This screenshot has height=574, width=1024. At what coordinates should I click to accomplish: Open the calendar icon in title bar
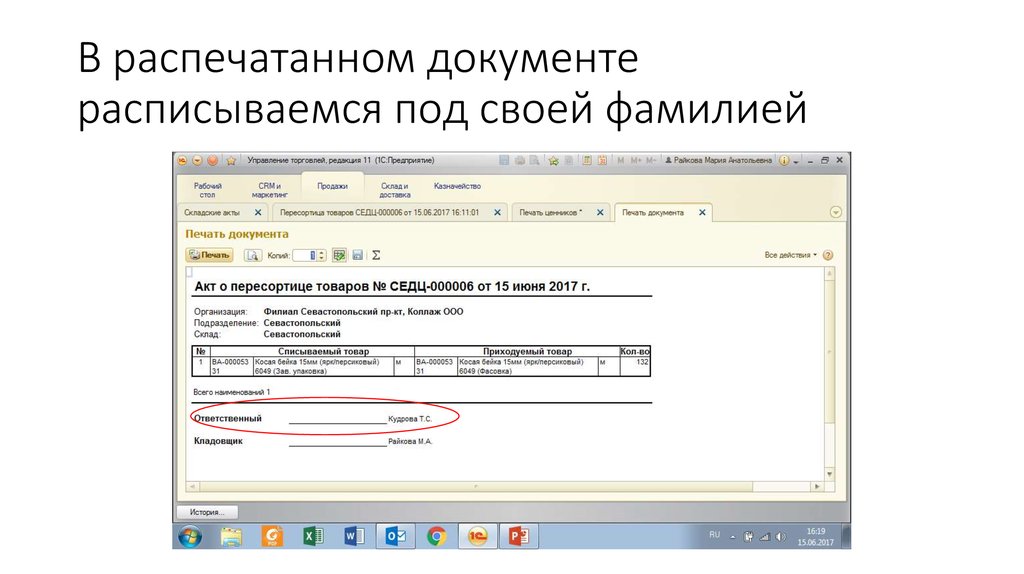[x=602, y=161]
